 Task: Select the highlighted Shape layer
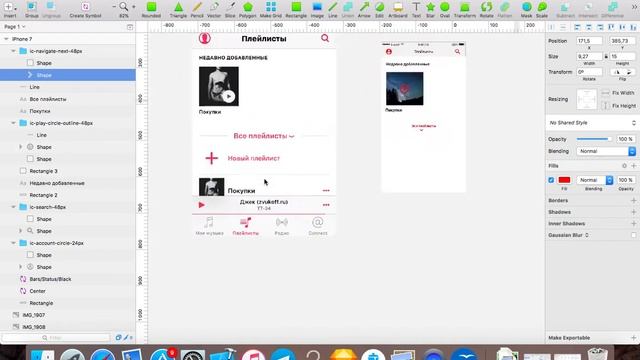pos(68,75)
